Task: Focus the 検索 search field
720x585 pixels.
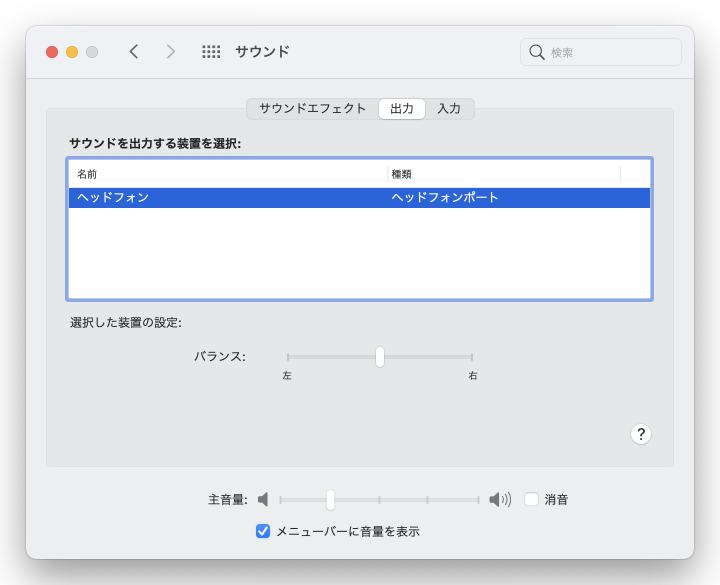Action: 601,52
